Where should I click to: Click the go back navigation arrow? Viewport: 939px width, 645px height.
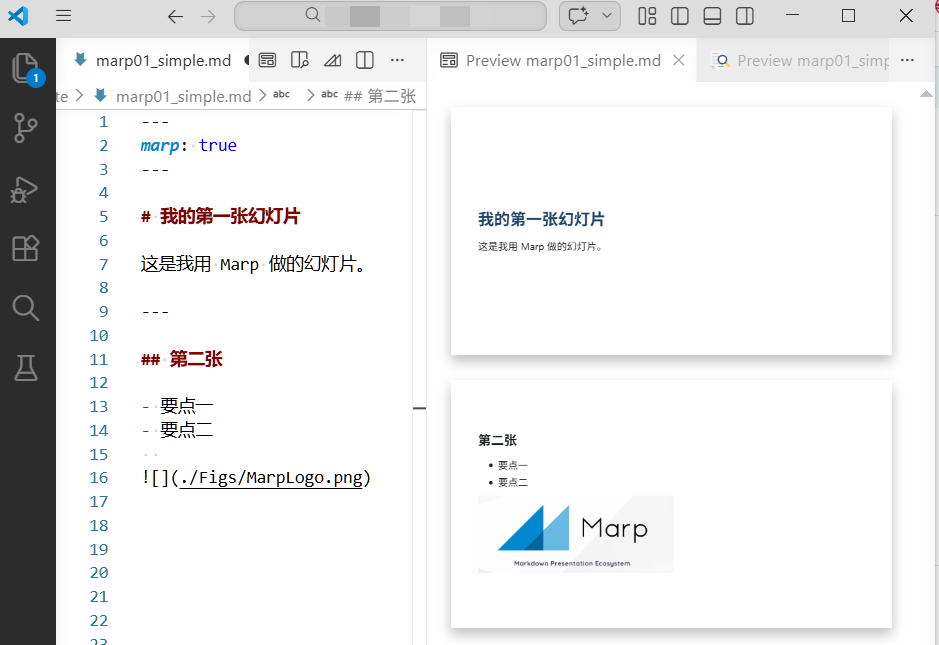click(x=175, y=16)
